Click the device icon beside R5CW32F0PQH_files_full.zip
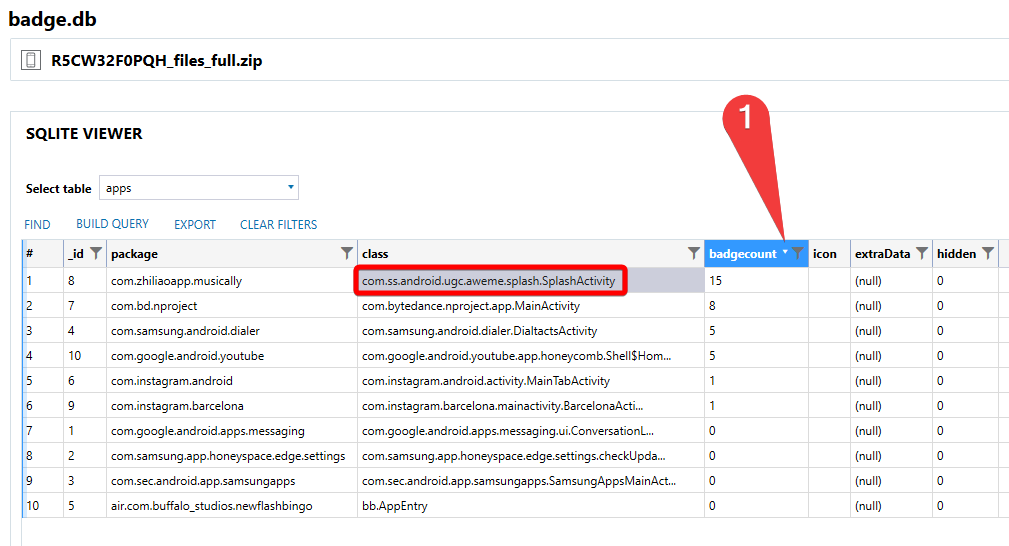Viewport: 1009px width, 546px height. point(31,61)
